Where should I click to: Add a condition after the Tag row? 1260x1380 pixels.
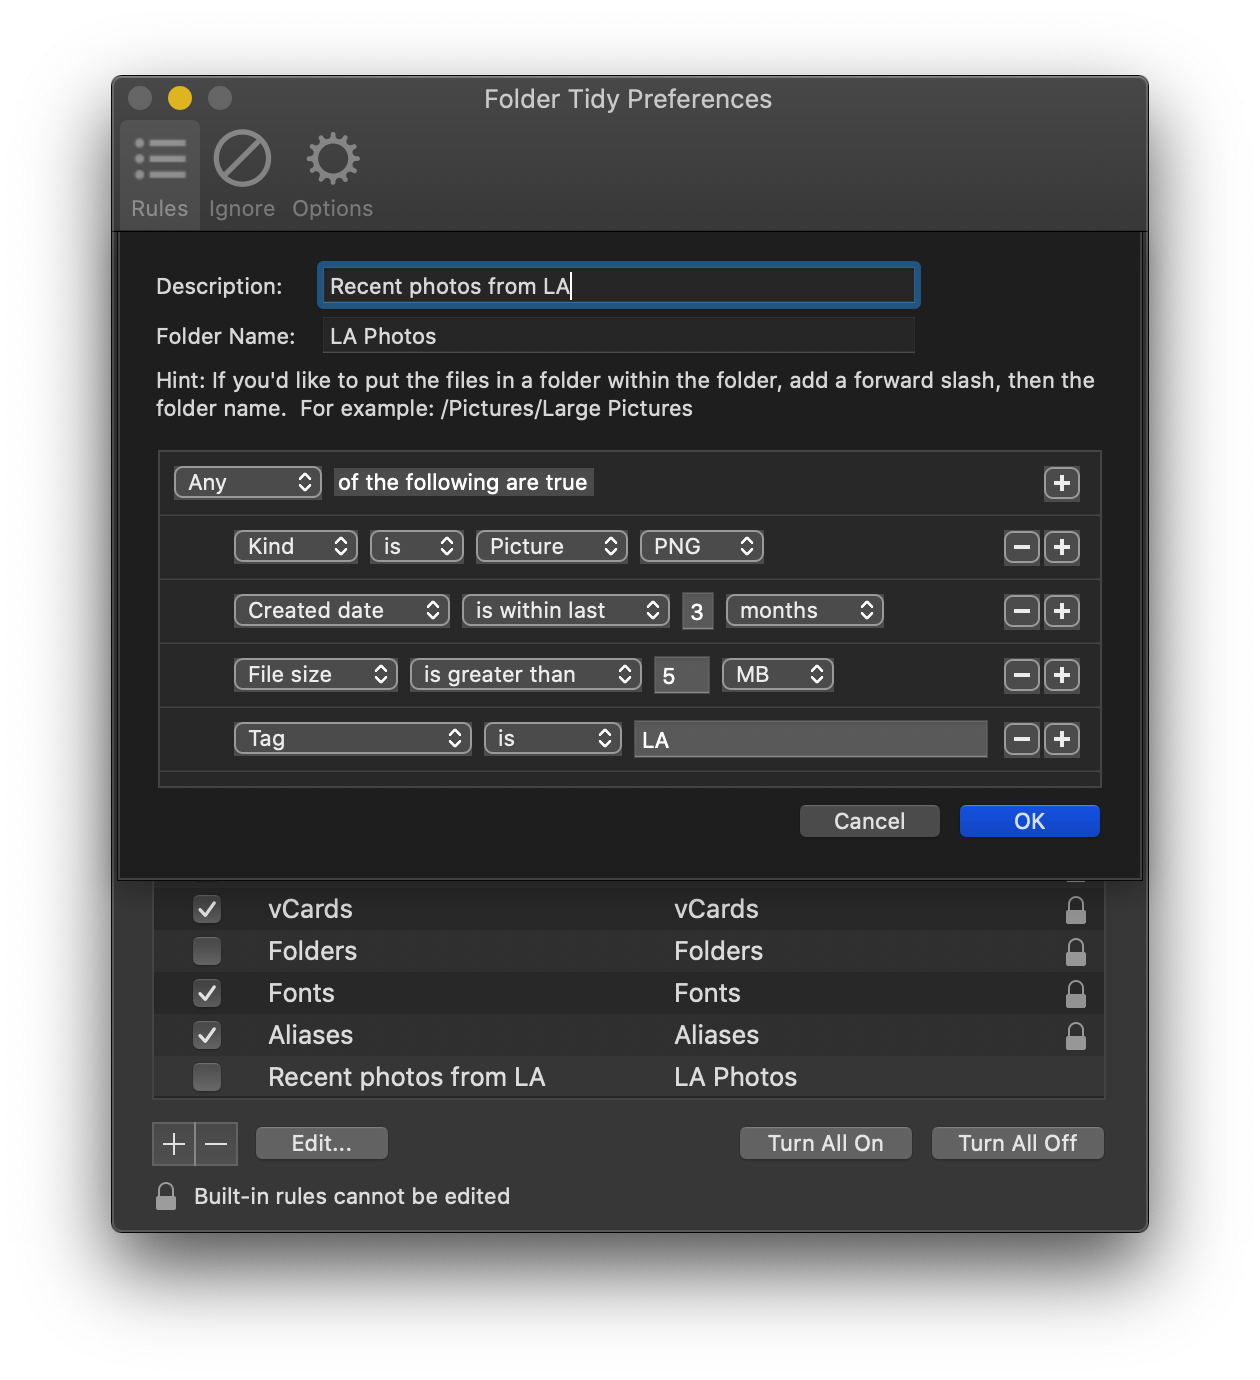click(x=1061, y=739)
